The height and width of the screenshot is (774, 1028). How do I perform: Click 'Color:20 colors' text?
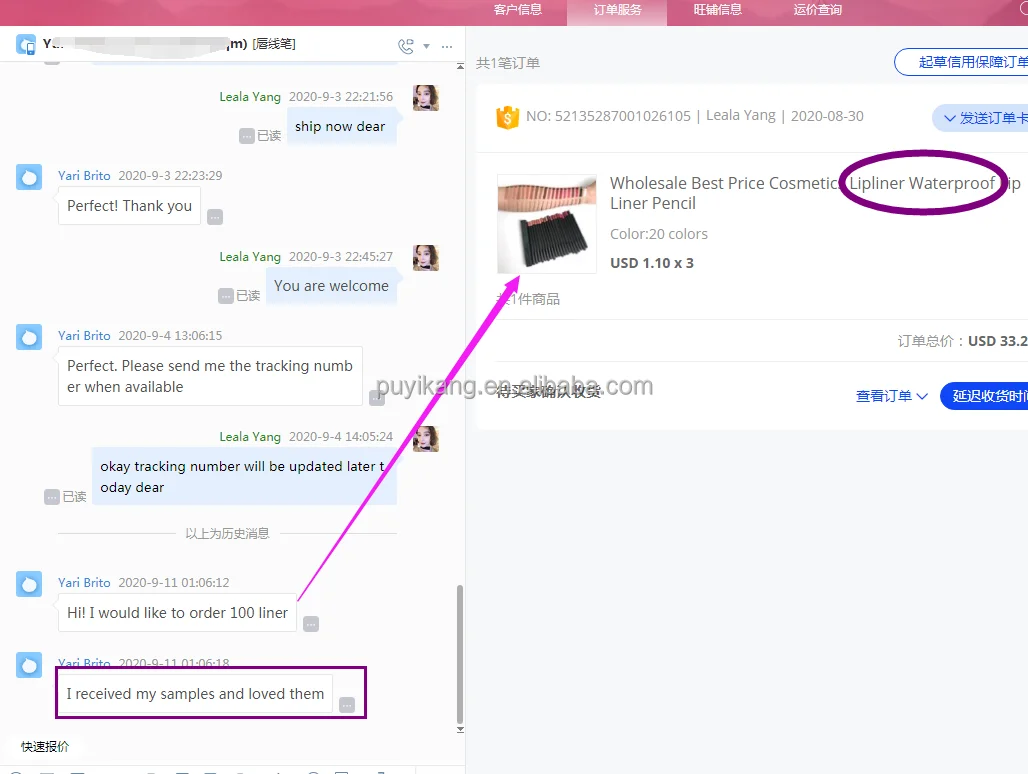pyautogui.click(x=659, y=234)
